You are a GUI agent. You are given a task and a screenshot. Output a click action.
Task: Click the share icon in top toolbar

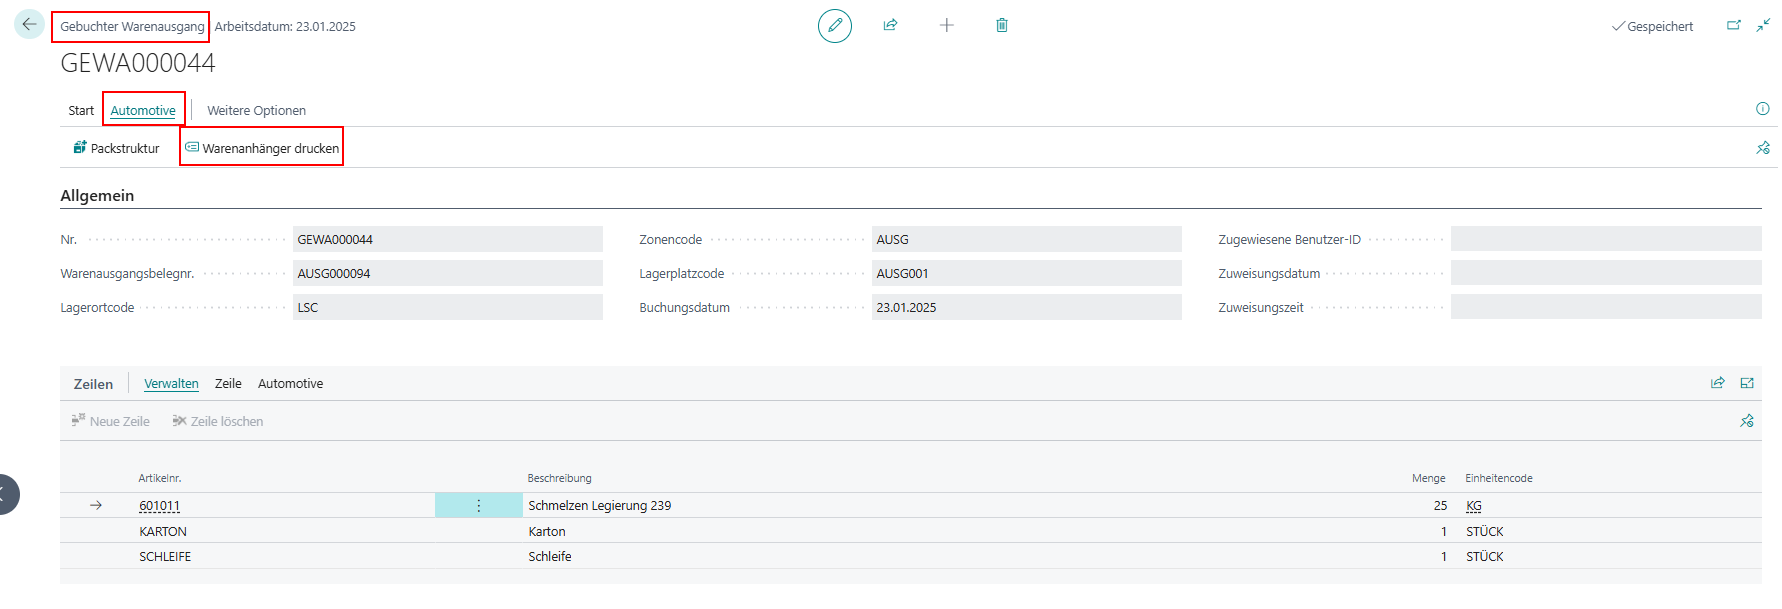pos(890,25)
